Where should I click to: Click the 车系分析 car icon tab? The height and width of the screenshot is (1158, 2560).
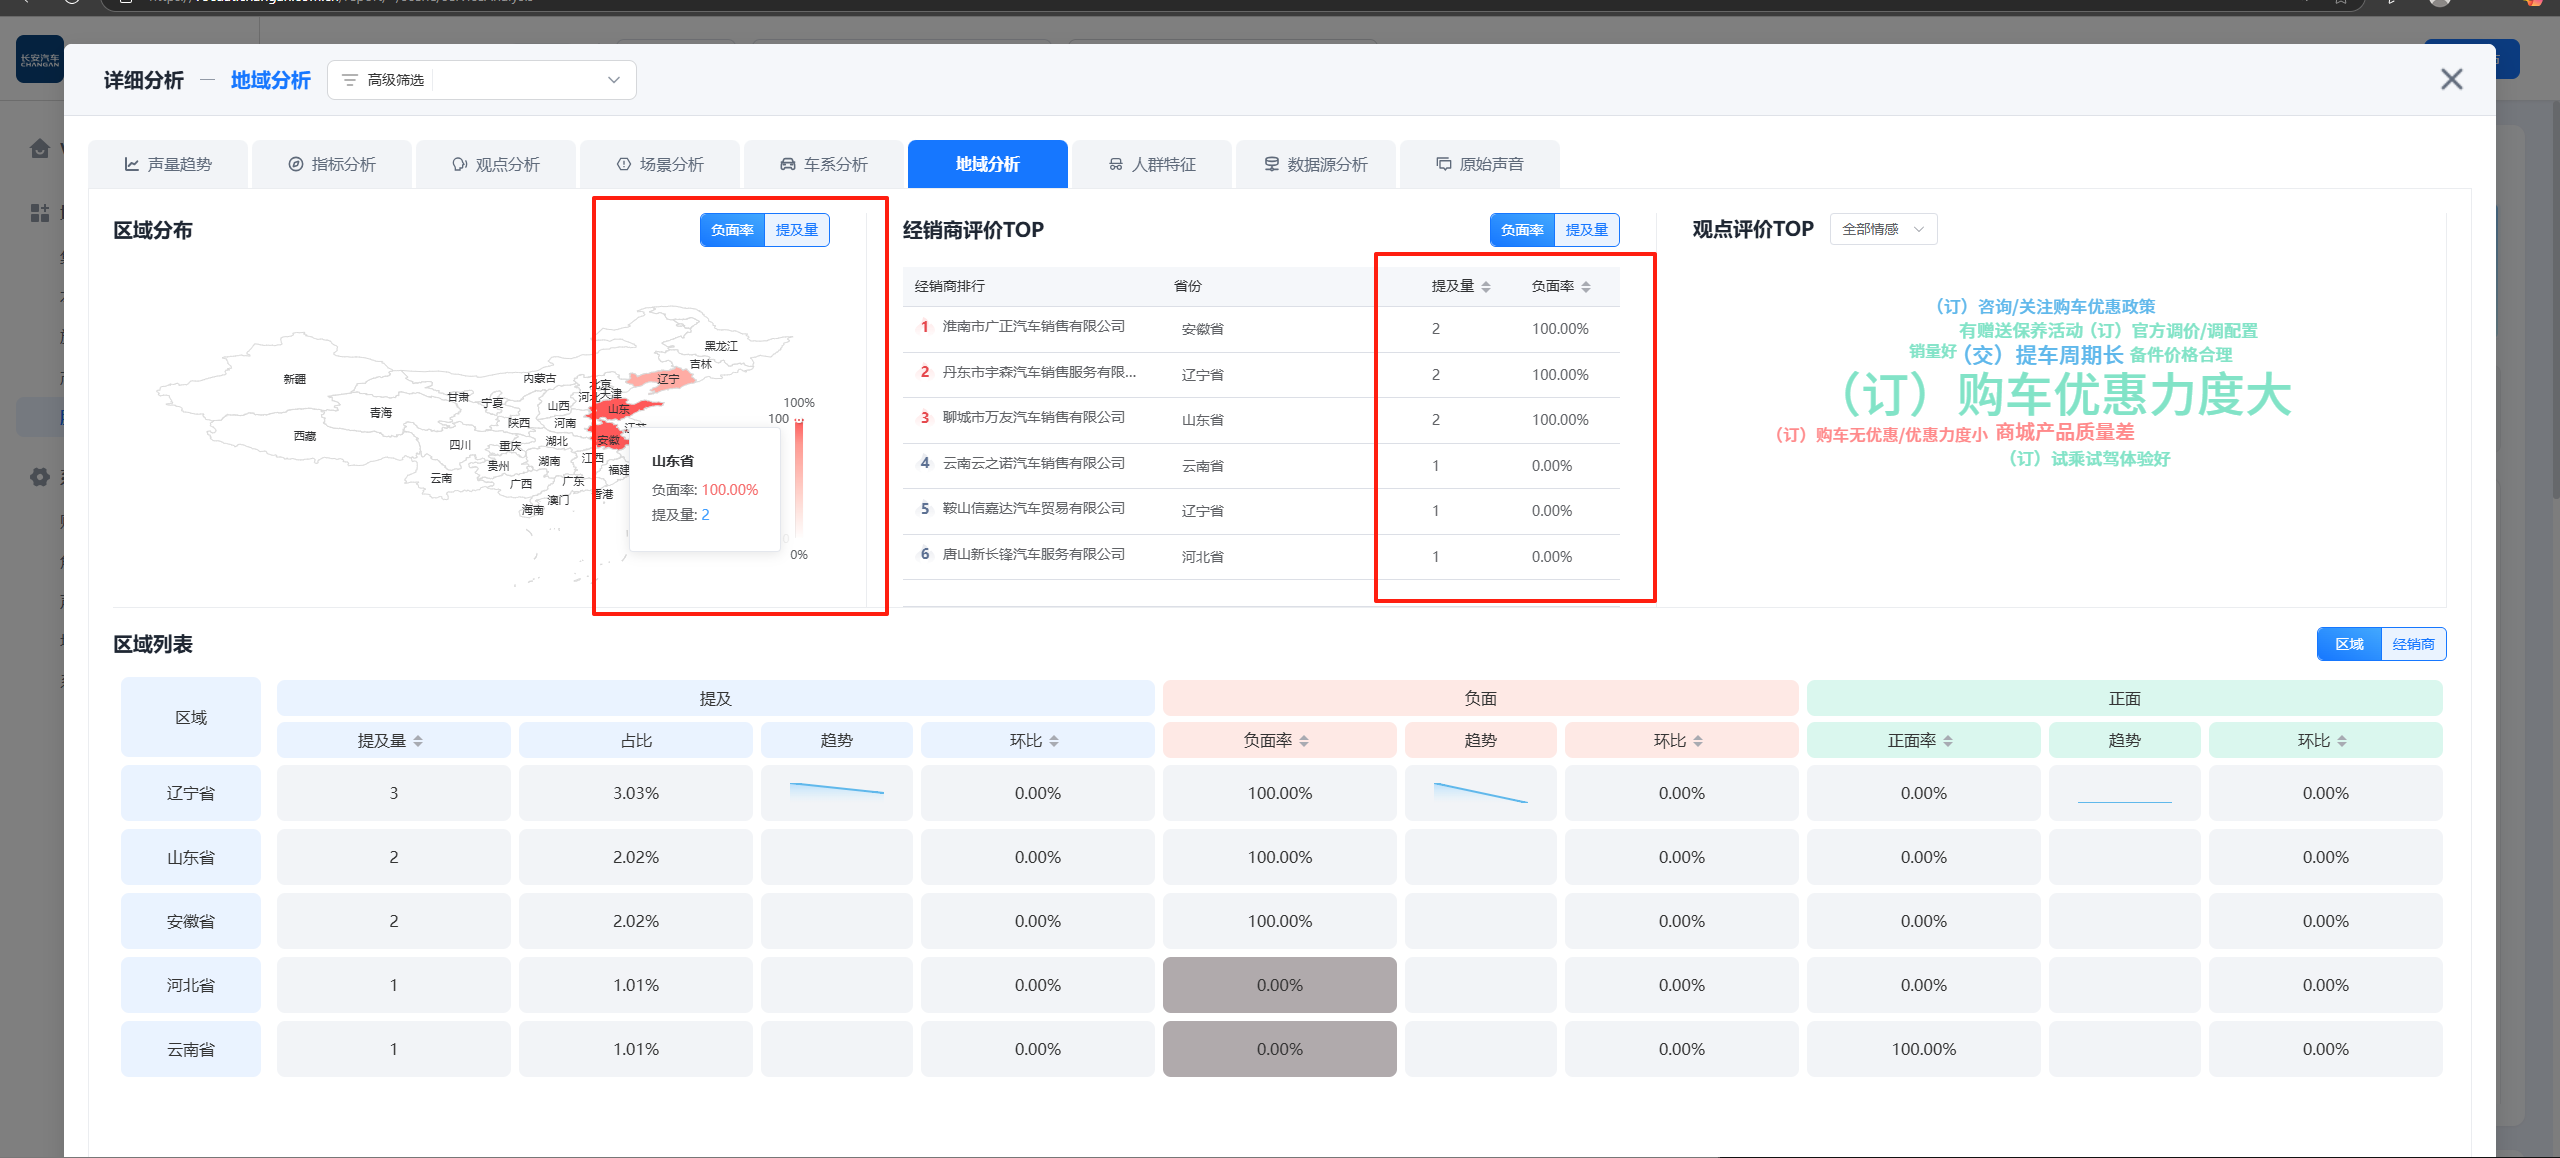pos(788,164)
